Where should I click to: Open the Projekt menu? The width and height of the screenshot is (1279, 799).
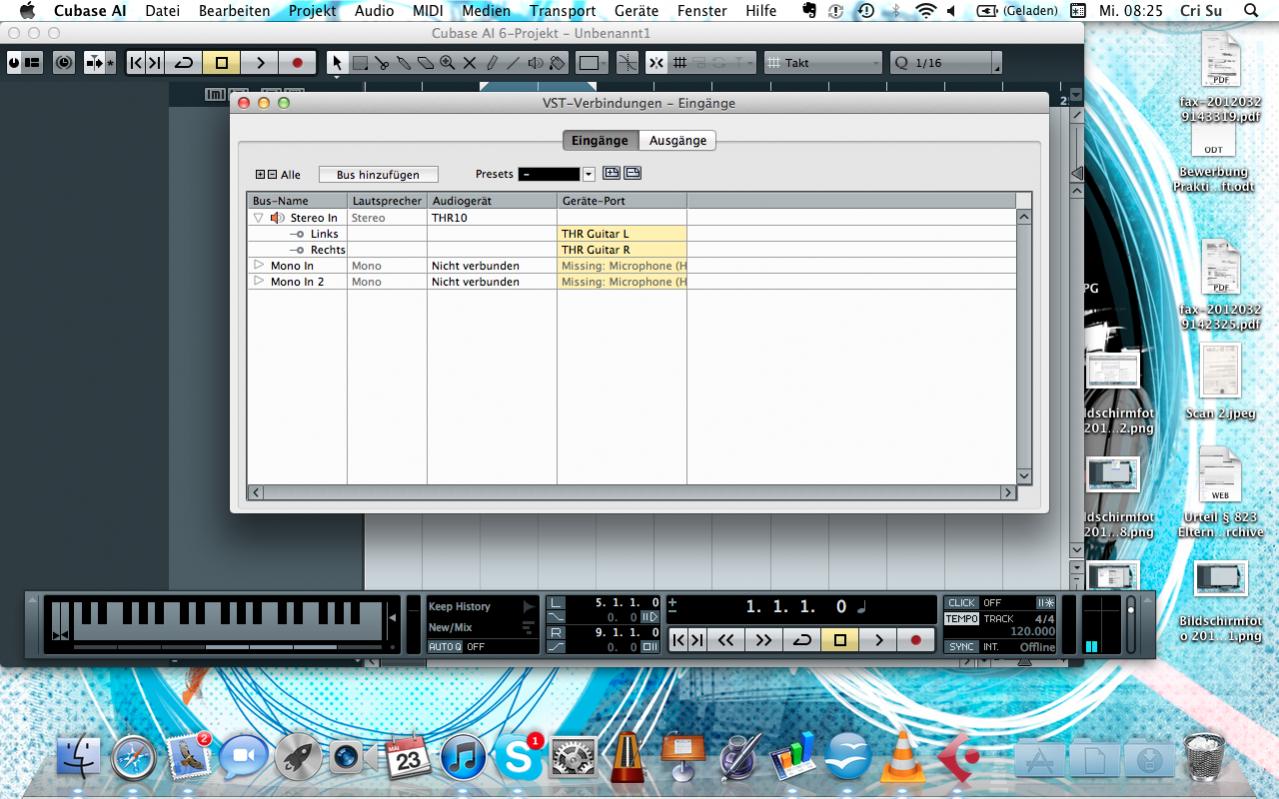click(312, 11)
